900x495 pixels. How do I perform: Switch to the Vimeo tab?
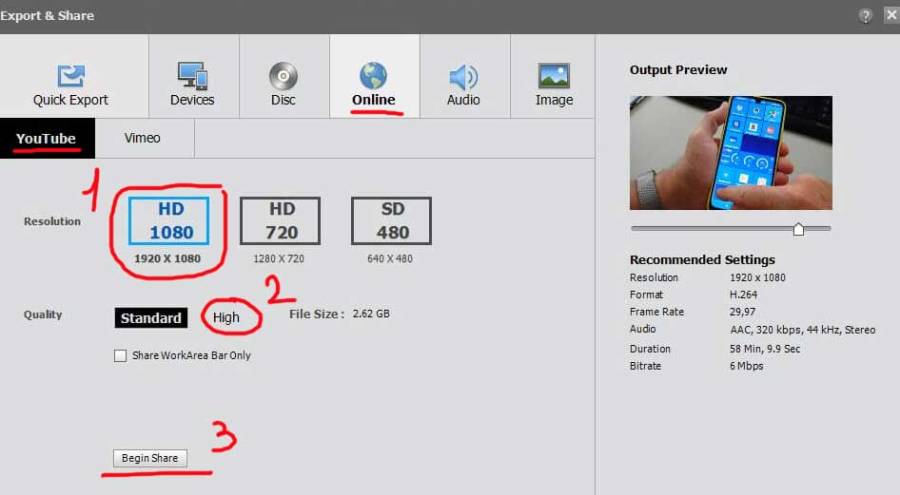[142, 138]
